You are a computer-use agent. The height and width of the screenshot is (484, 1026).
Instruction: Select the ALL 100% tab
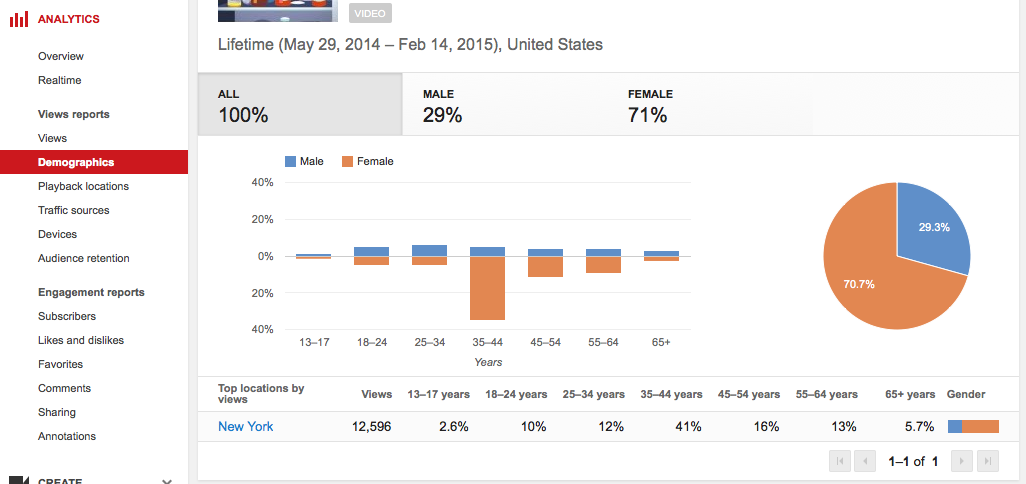click(x=300, y=105)
